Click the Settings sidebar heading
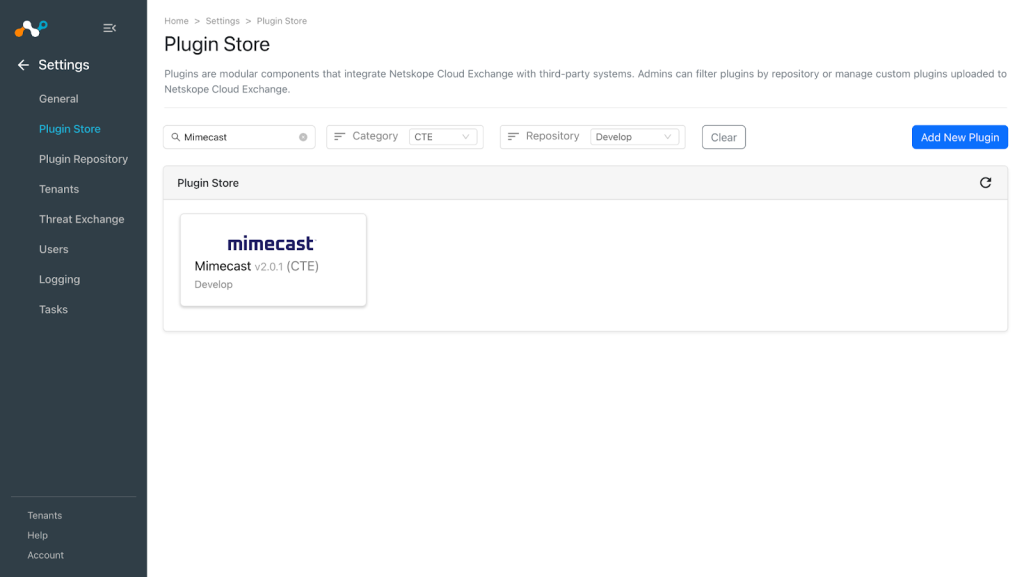Viewport: 1024px width, 577px height. click(64, 65)
